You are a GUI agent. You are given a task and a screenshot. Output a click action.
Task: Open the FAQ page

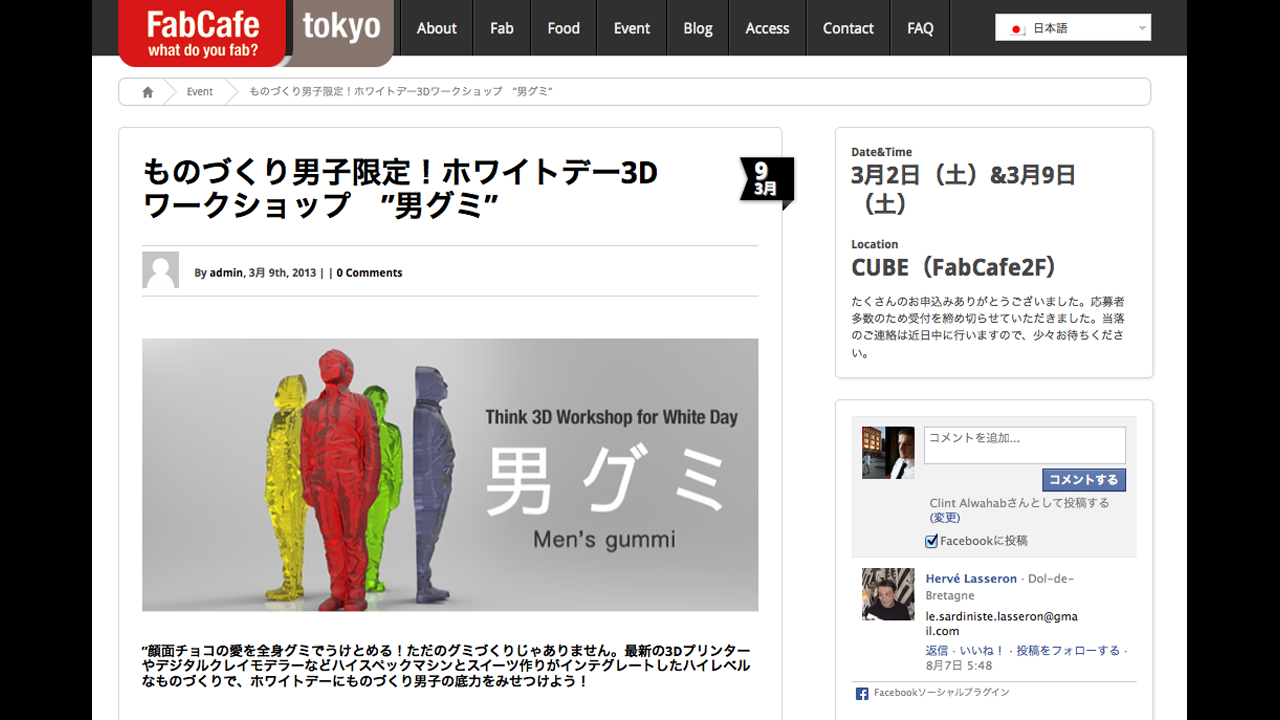[920, 28]
